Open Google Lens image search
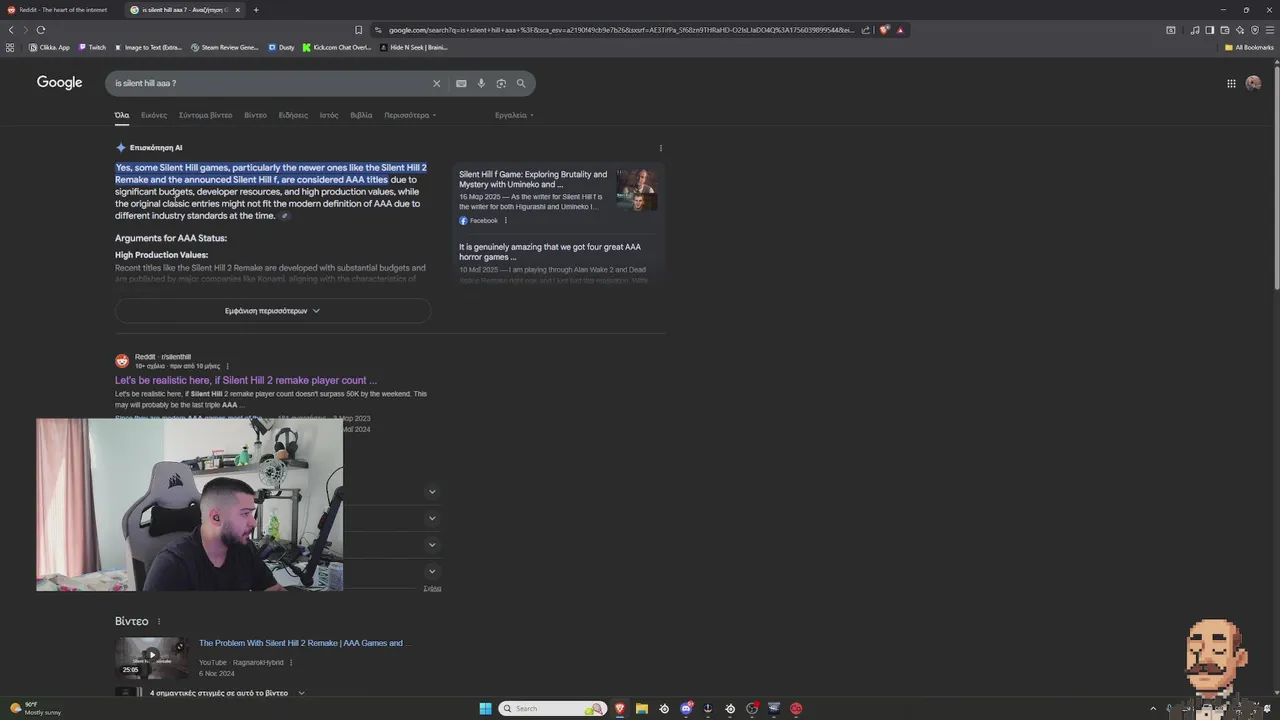 coord(501,83)
